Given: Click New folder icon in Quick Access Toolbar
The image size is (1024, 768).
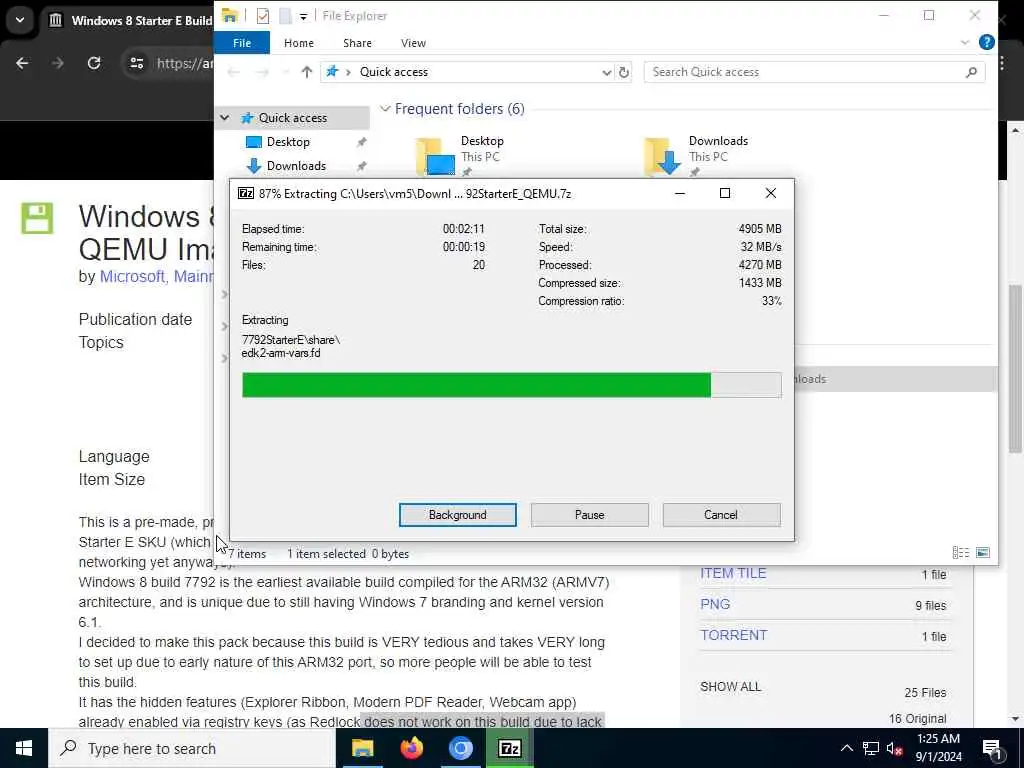Looking at the screenshot, I should [x=285, y=16].
